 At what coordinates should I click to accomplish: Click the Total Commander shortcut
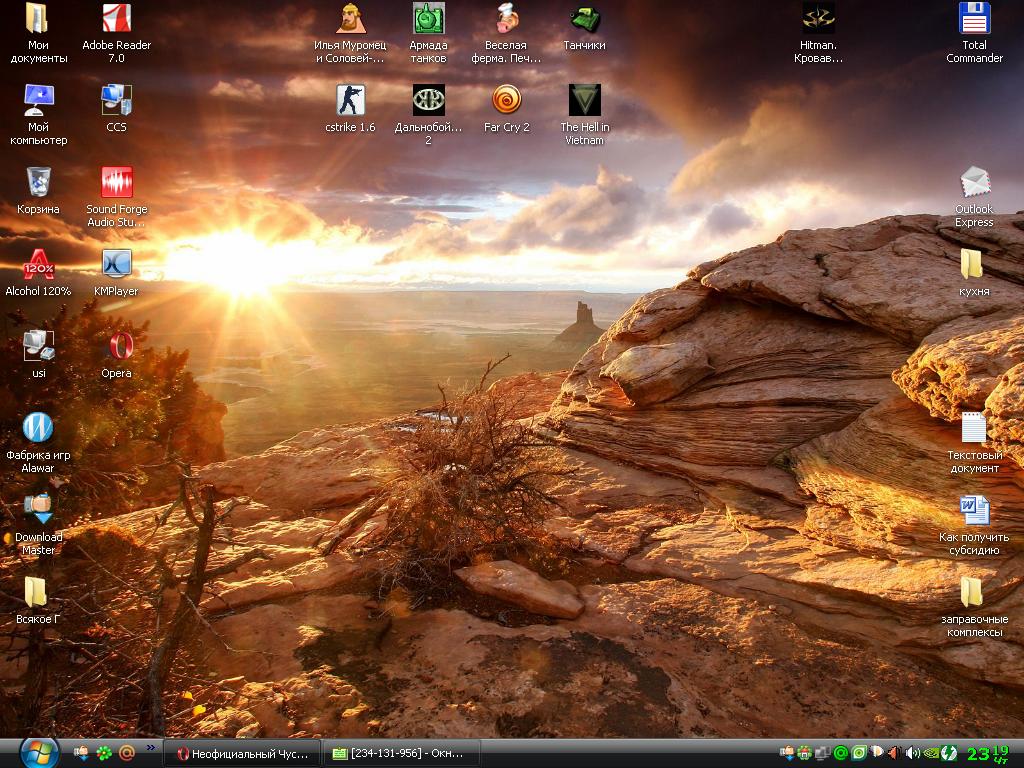pyautogui.click(x=974, y=19)
